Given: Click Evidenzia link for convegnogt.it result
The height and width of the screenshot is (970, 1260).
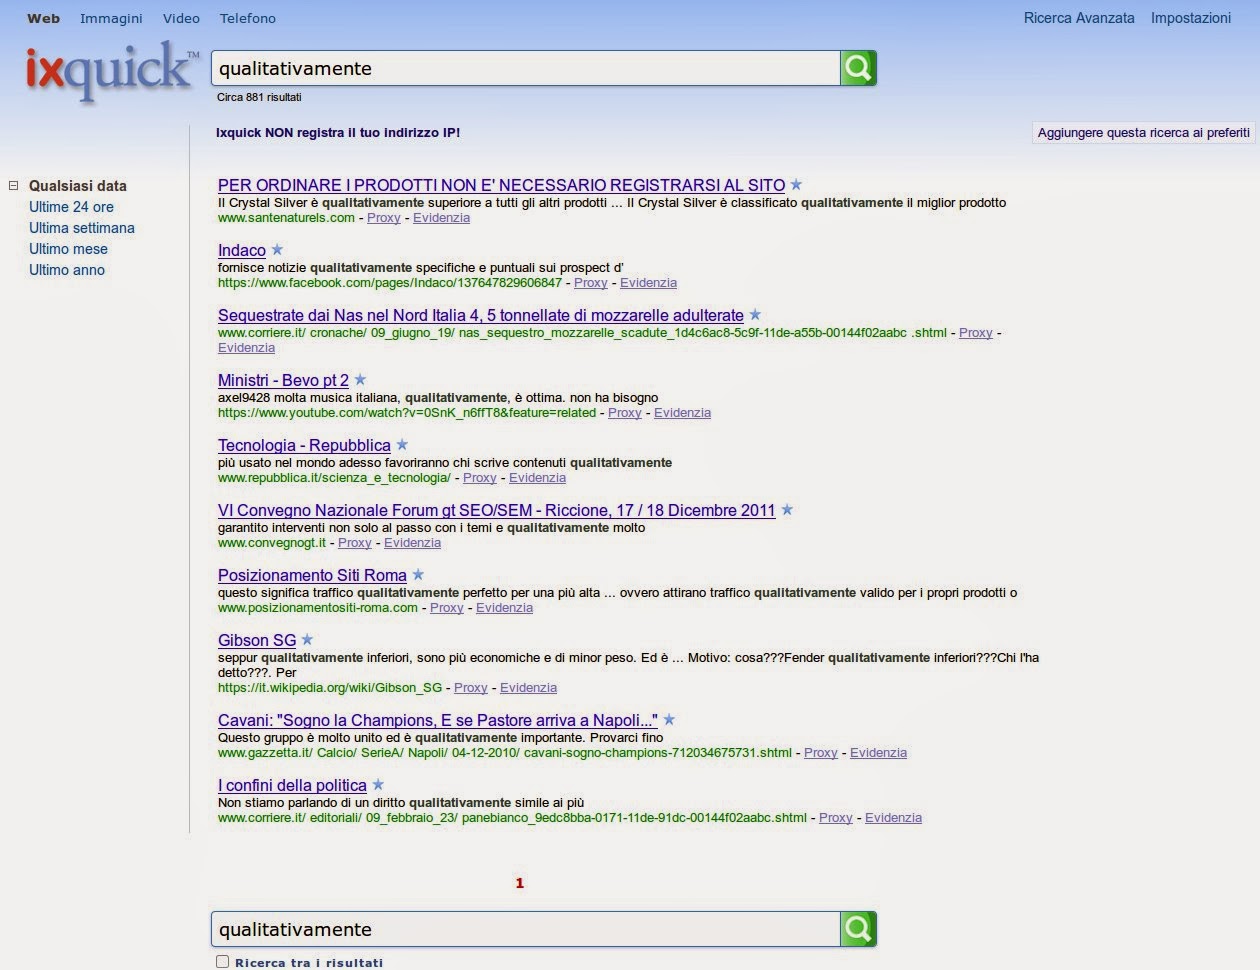Looking at the screenshot, I should coord(412,543).
